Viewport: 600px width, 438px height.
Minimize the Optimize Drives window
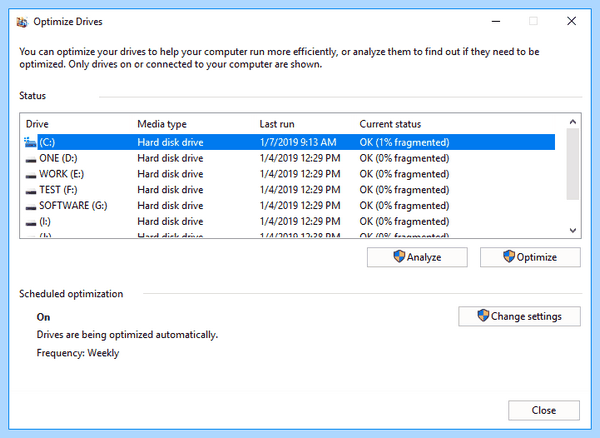pyautogui.click(x=496, y=21)
